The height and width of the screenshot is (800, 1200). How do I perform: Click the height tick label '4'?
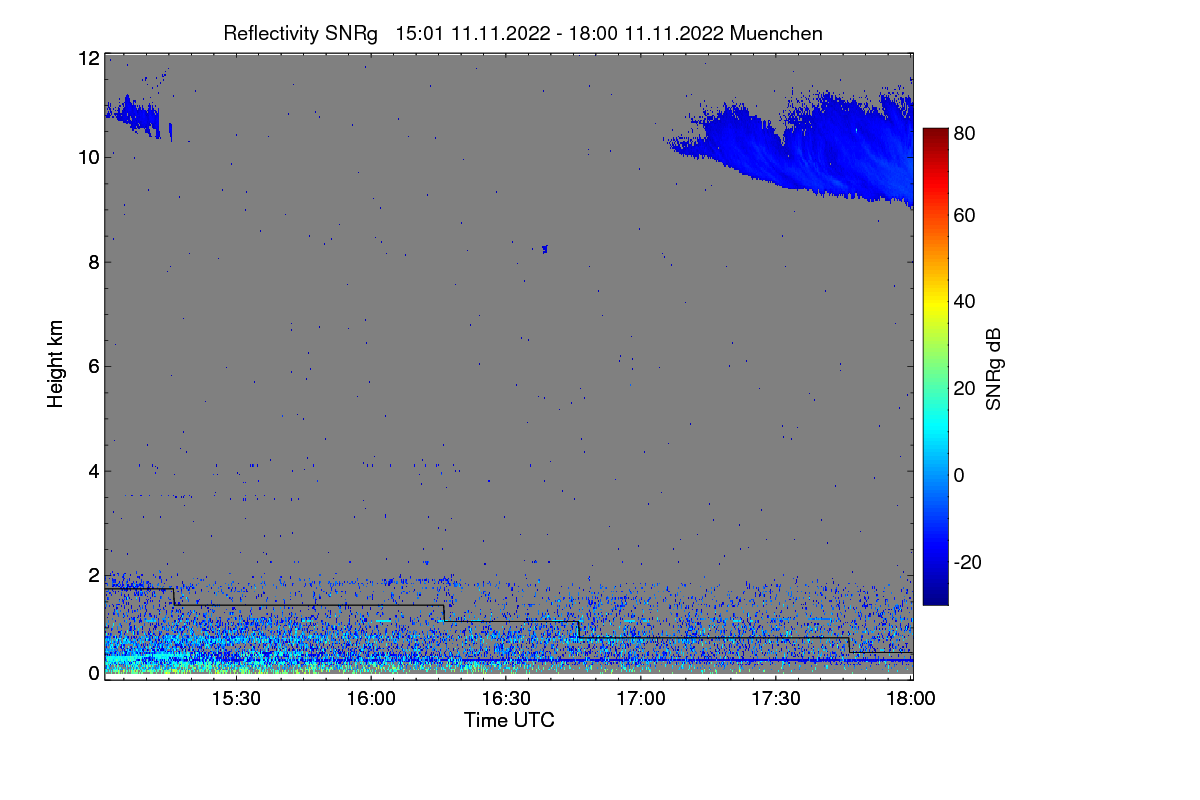coord(93,471)
